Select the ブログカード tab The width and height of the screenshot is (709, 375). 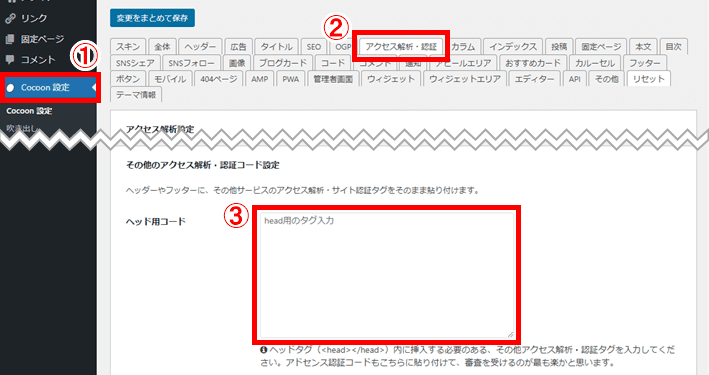point(283,63)
